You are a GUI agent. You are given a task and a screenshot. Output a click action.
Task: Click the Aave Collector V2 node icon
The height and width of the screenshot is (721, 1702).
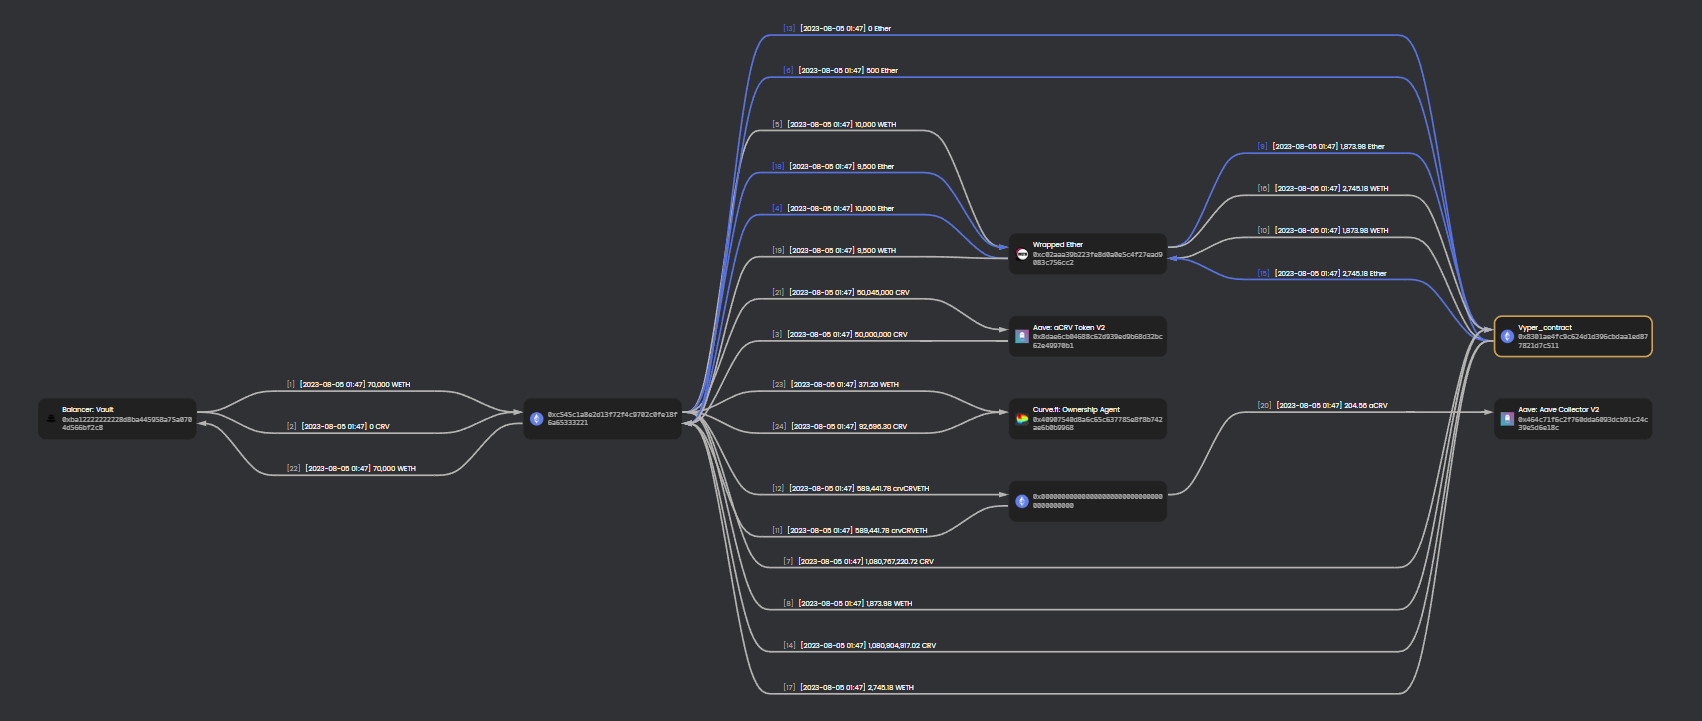(x=1507, y=419)
